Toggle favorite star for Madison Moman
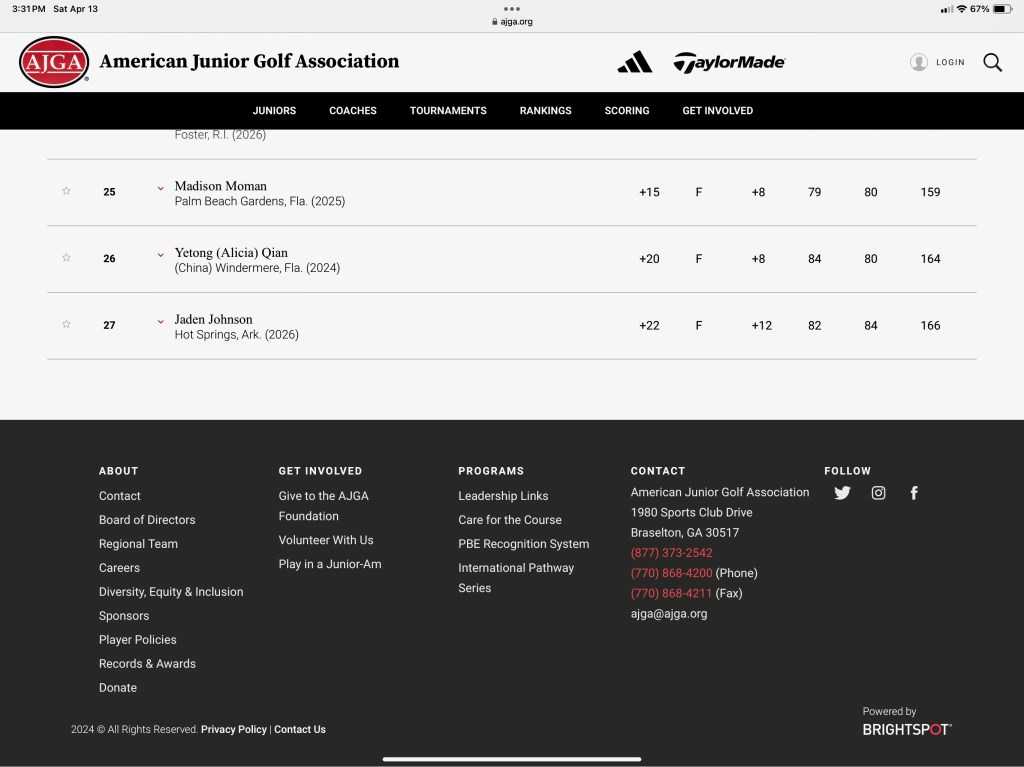 click(67, 191)
